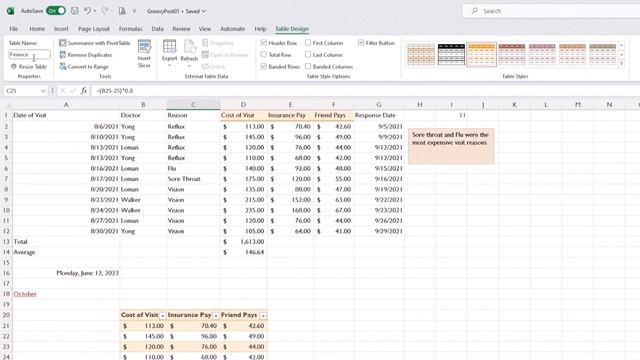Viewport: 640px width, 360px height.
Task: Enable the Total Row checkbox
Action: tap(264, 54)
